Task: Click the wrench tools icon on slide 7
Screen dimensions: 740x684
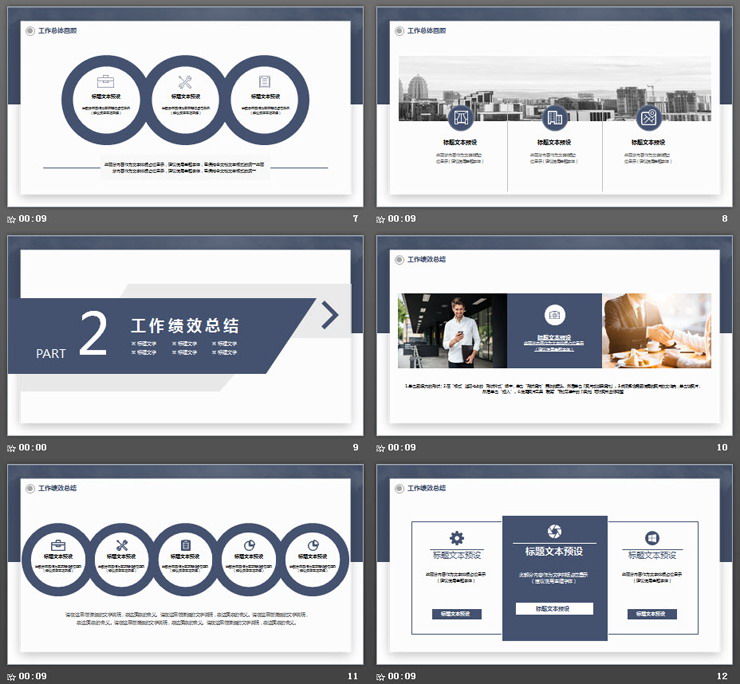Action: coord(185,82)
